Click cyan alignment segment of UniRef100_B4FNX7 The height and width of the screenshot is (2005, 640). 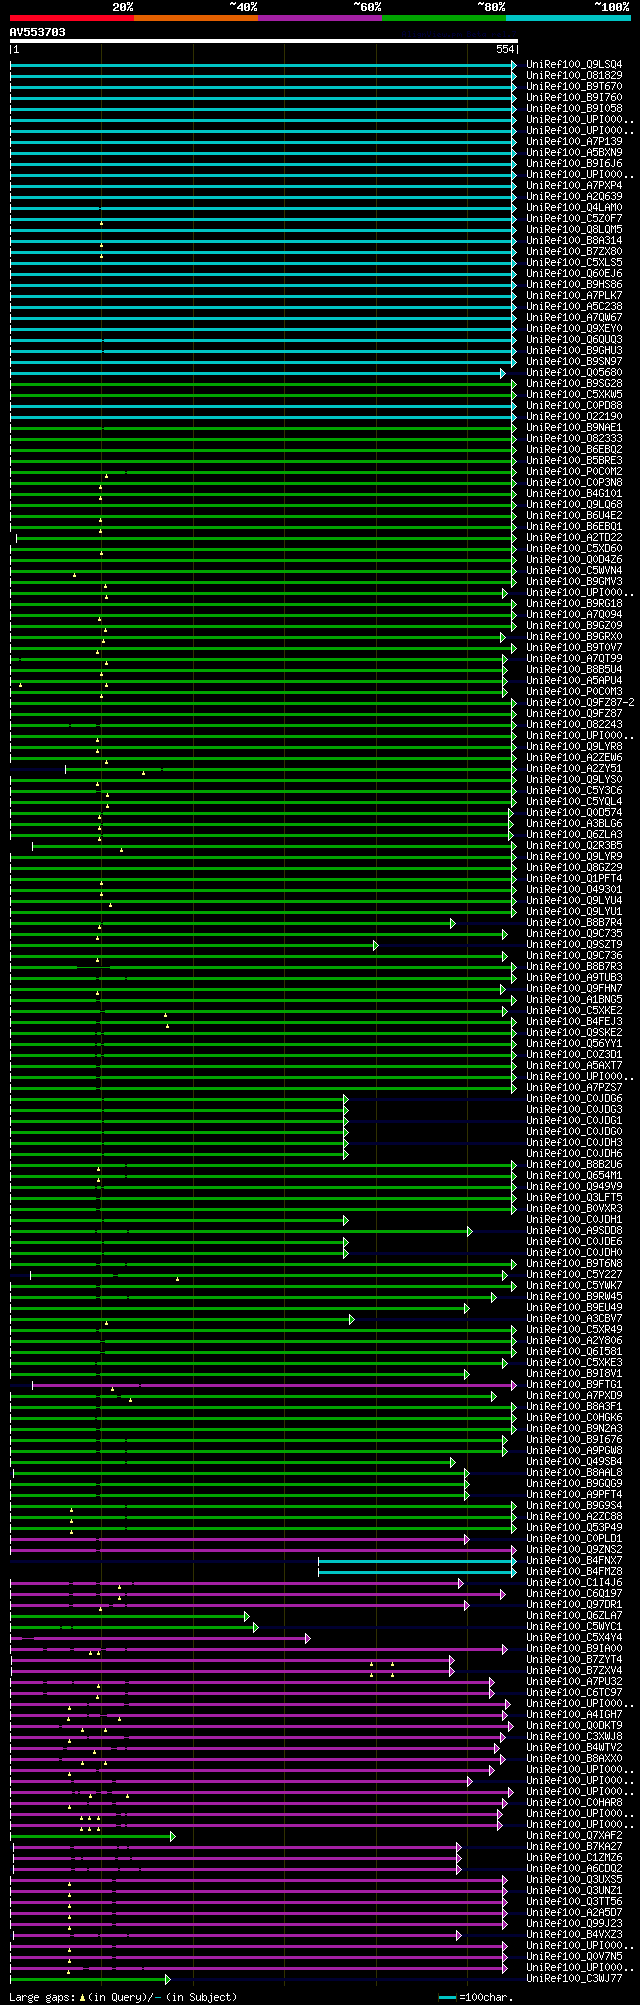coord(417,1560)
